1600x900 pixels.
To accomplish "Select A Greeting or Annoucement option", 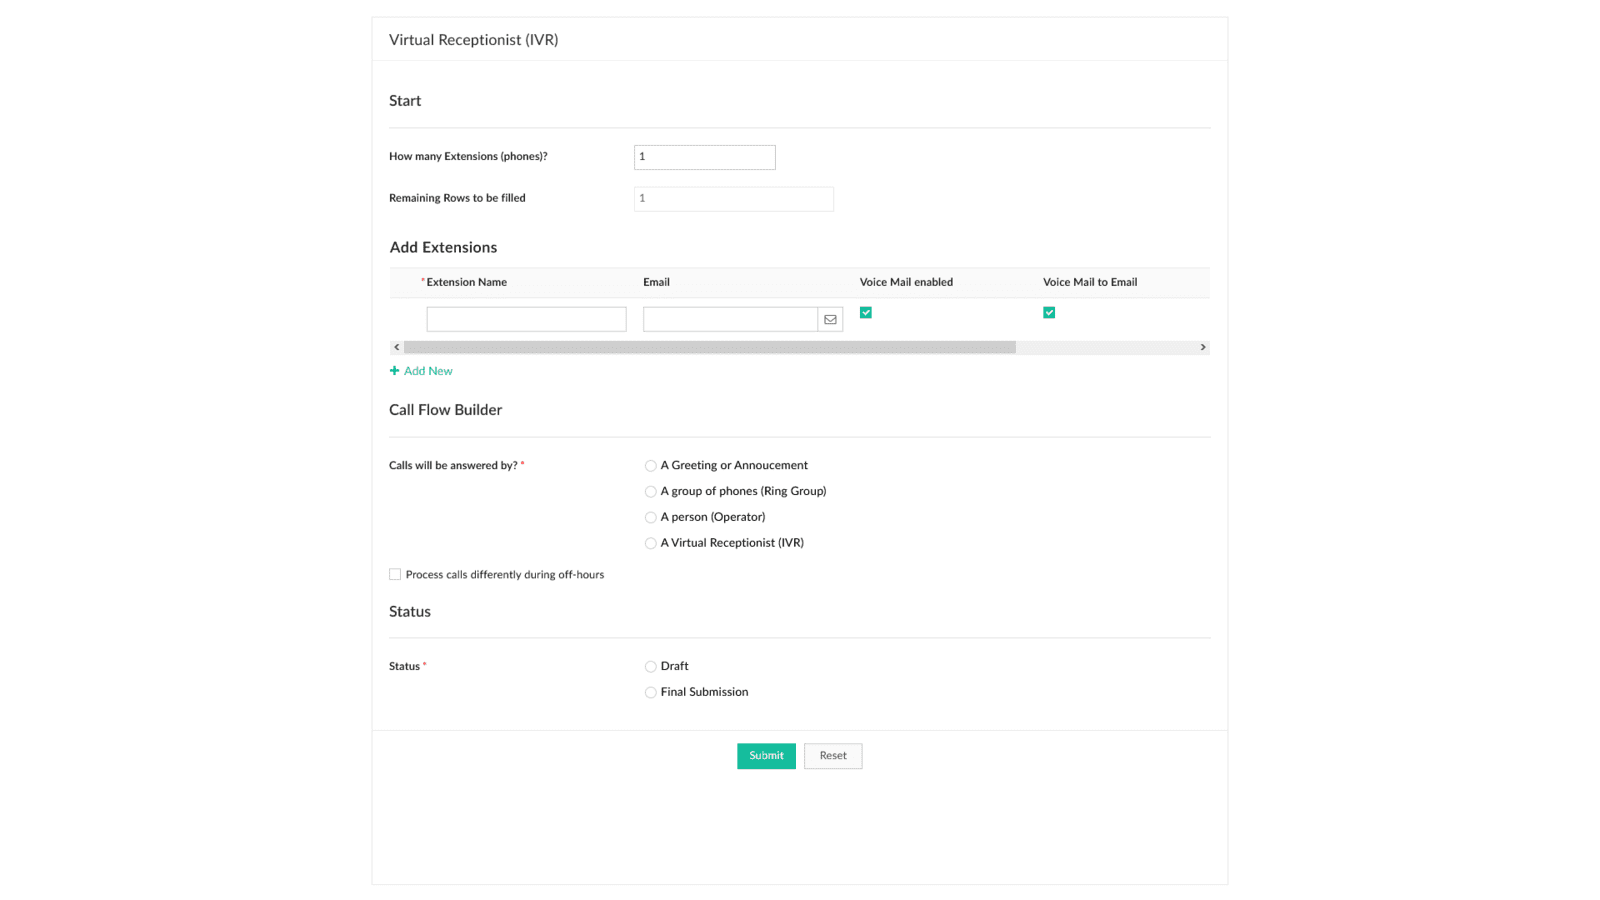I will [x=651, y=466].
